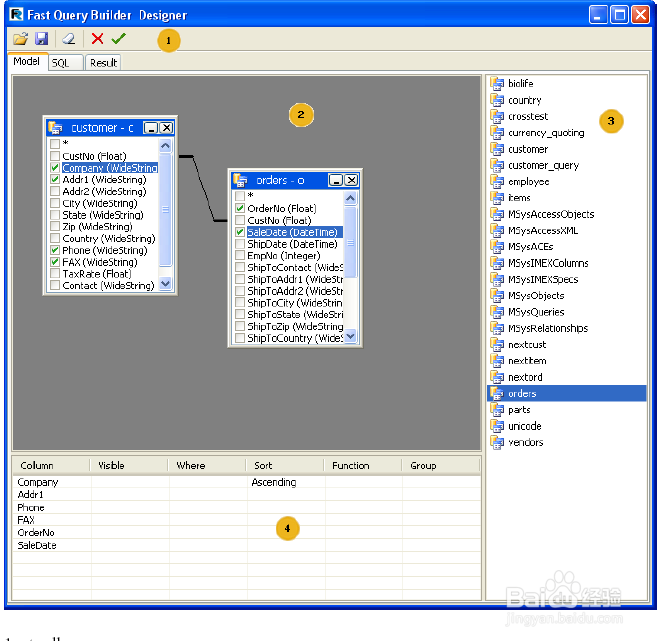Switch to the SQL tab
Image resolution: width=659 pixels, height=641 pixels.
(66, 63)
